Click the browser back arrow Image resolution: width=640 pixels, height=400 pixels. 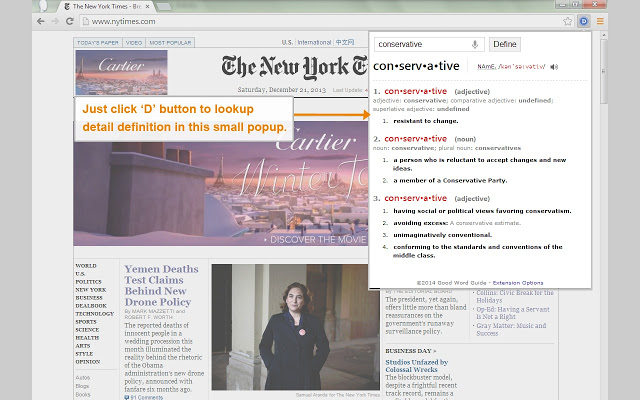[x=40, y=21]
